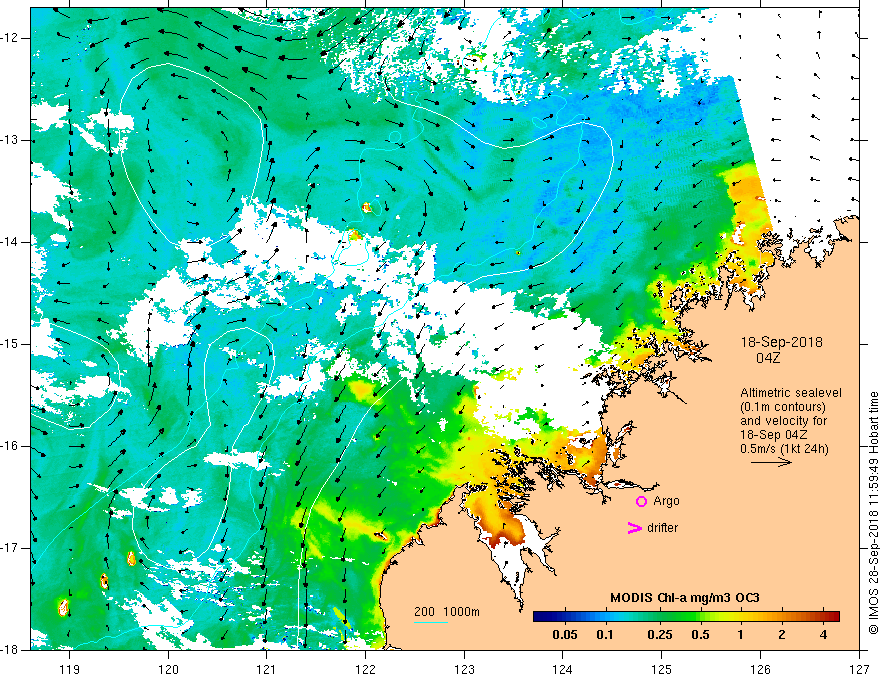Click the IMOS copyright timestamp text
The width and height of the screenshot is (880, 680).
873,513
